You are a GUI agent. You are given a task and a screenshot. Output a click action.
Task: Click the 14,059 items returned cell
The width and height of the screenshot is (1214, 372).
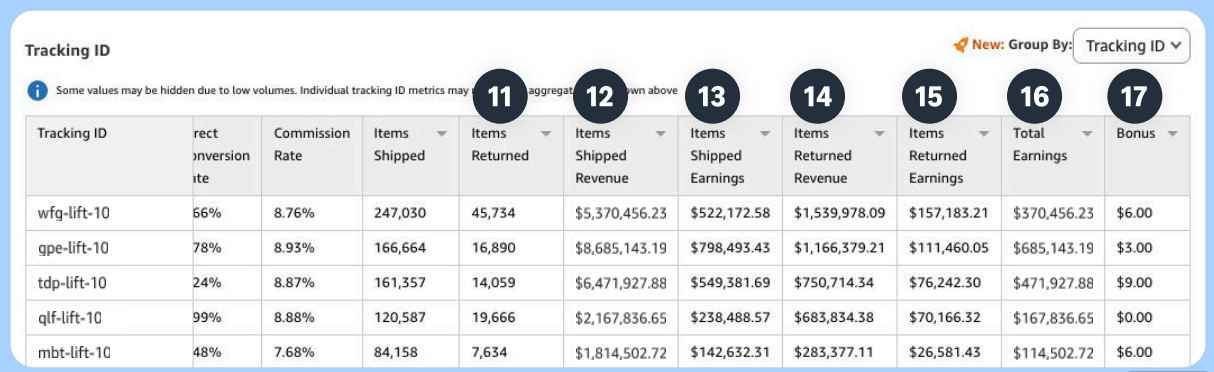[512, 283]
